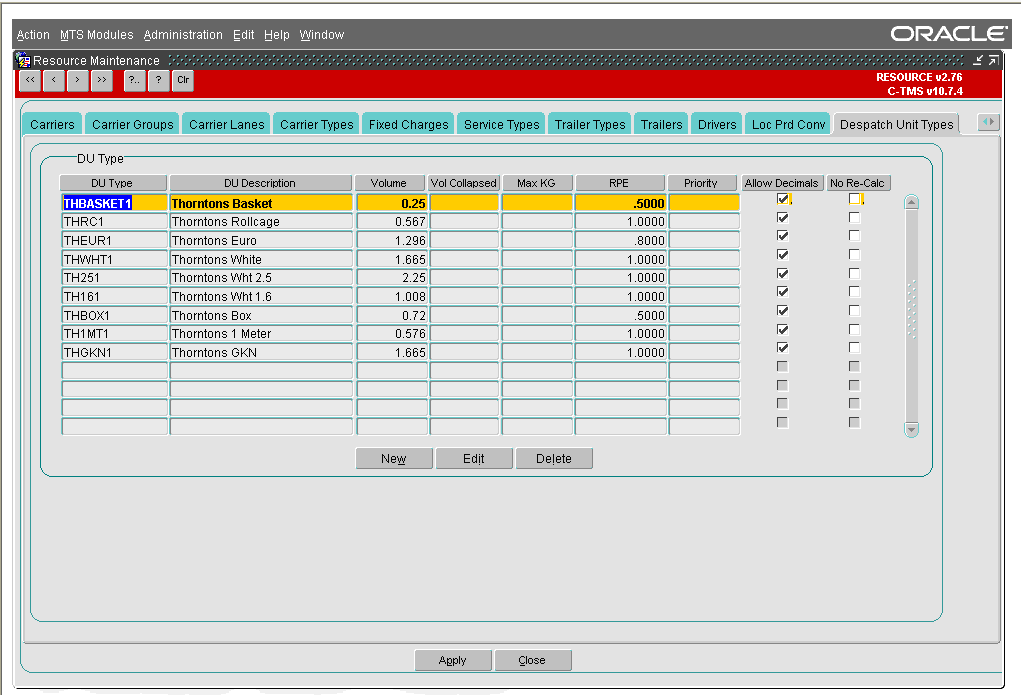Screen dimensions: 1021x695
Task: Toggle Allow Decimals for THWHT1 row
Action: [x=783, y=255]
